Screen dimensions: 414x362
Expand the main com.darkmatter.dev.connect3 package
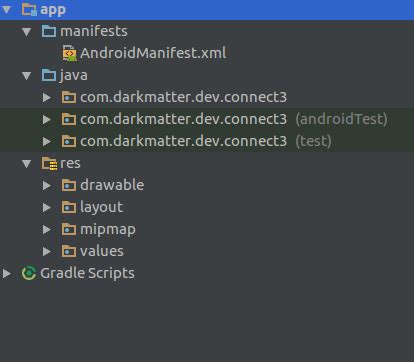coord(47,97)
